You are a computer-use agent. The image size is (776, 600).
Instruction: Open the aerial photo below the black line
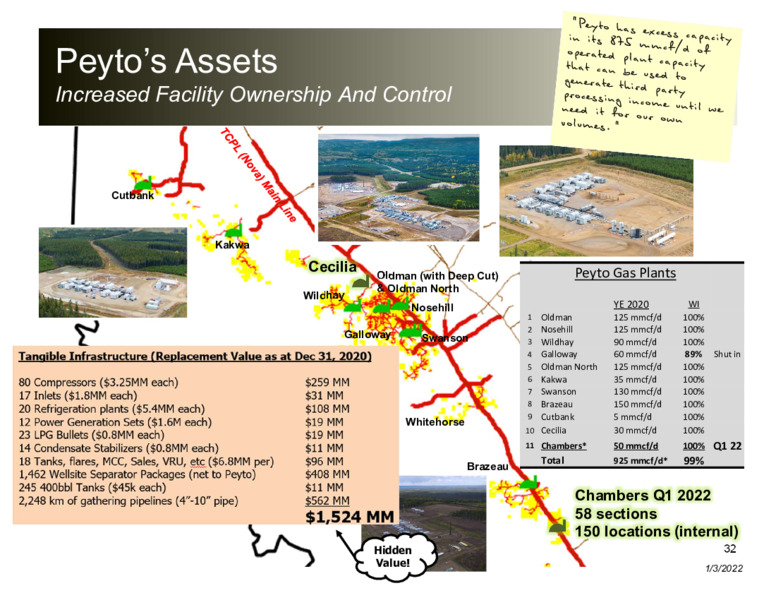(113, 272)
